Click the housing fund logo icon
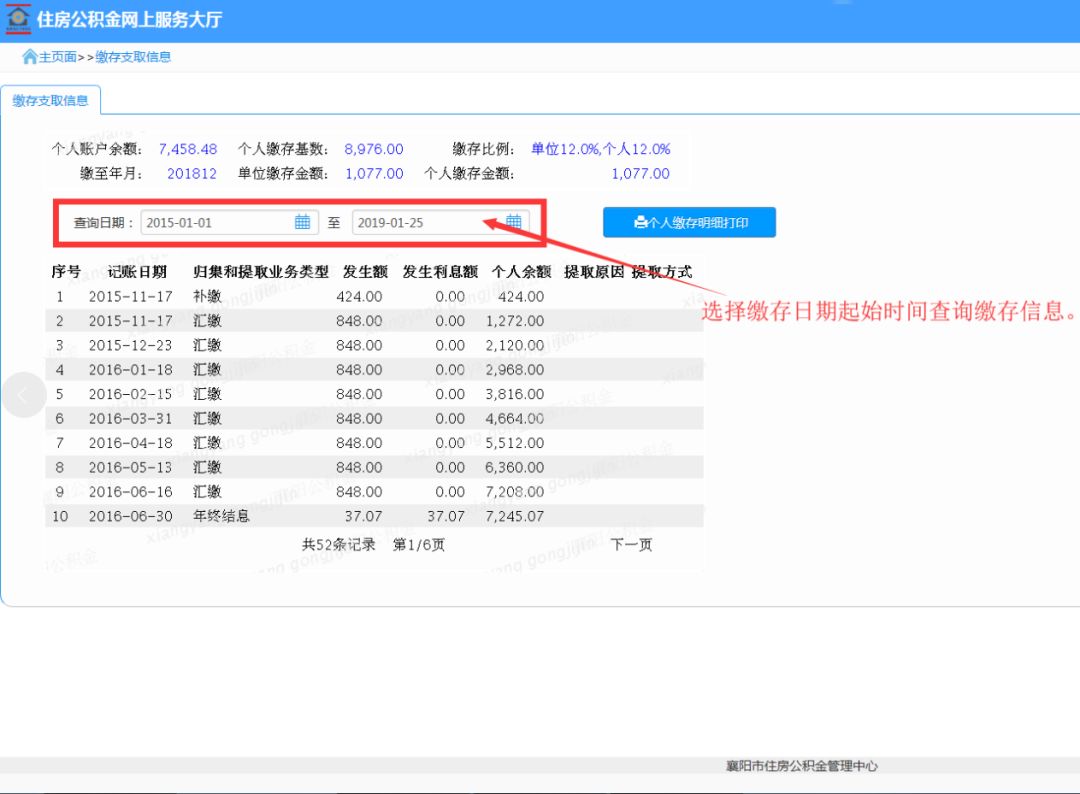 tap(18, 19)
